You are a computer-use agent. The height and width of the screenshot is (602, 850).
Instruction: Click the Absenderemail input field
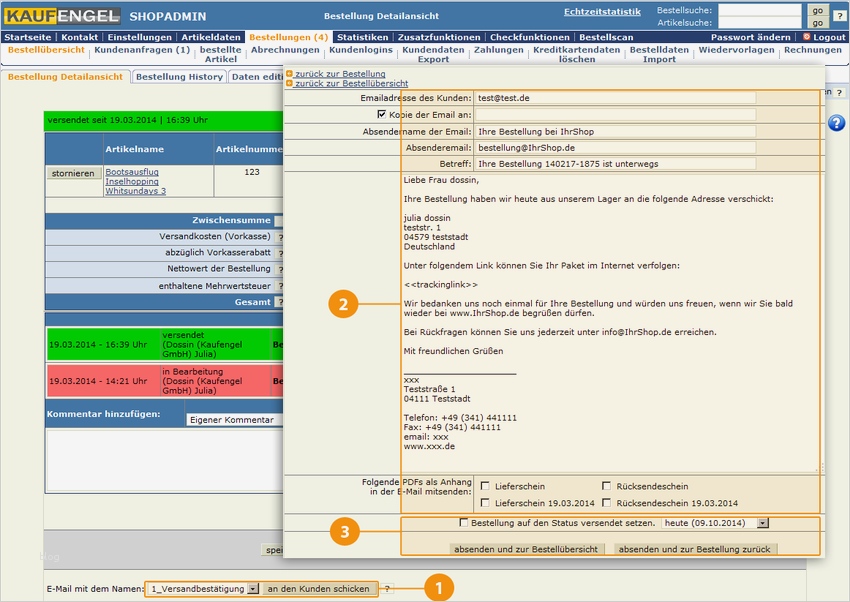(x=616, y=147)
